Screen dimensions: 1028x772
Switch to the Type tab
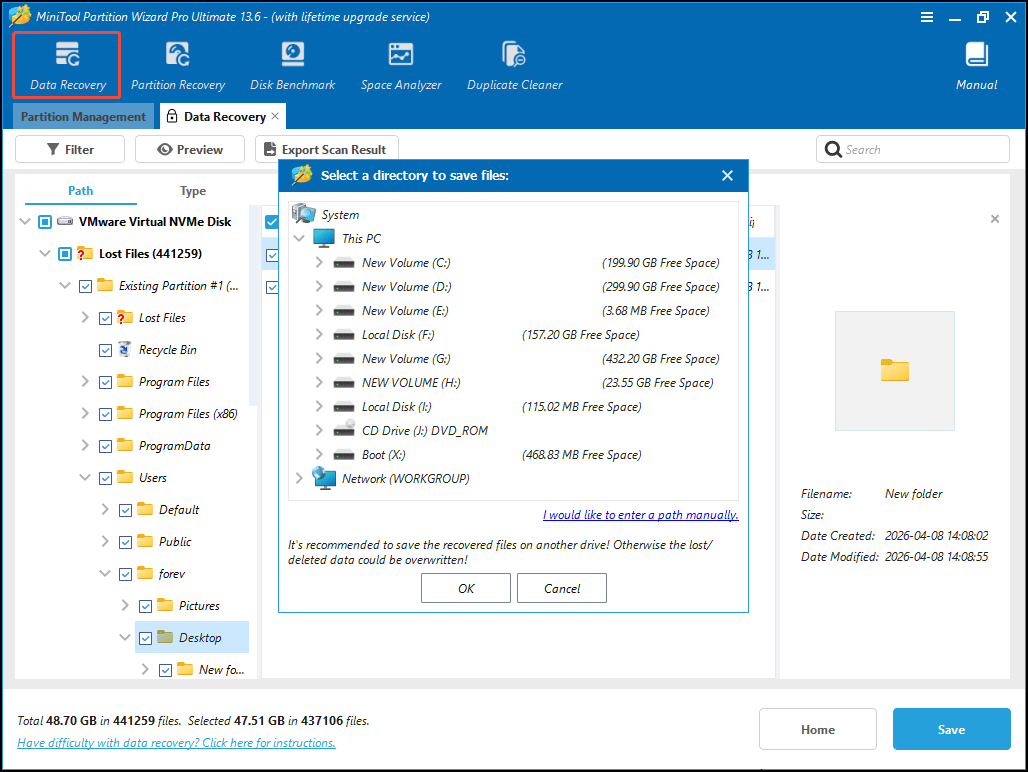(x=192, y=190)
